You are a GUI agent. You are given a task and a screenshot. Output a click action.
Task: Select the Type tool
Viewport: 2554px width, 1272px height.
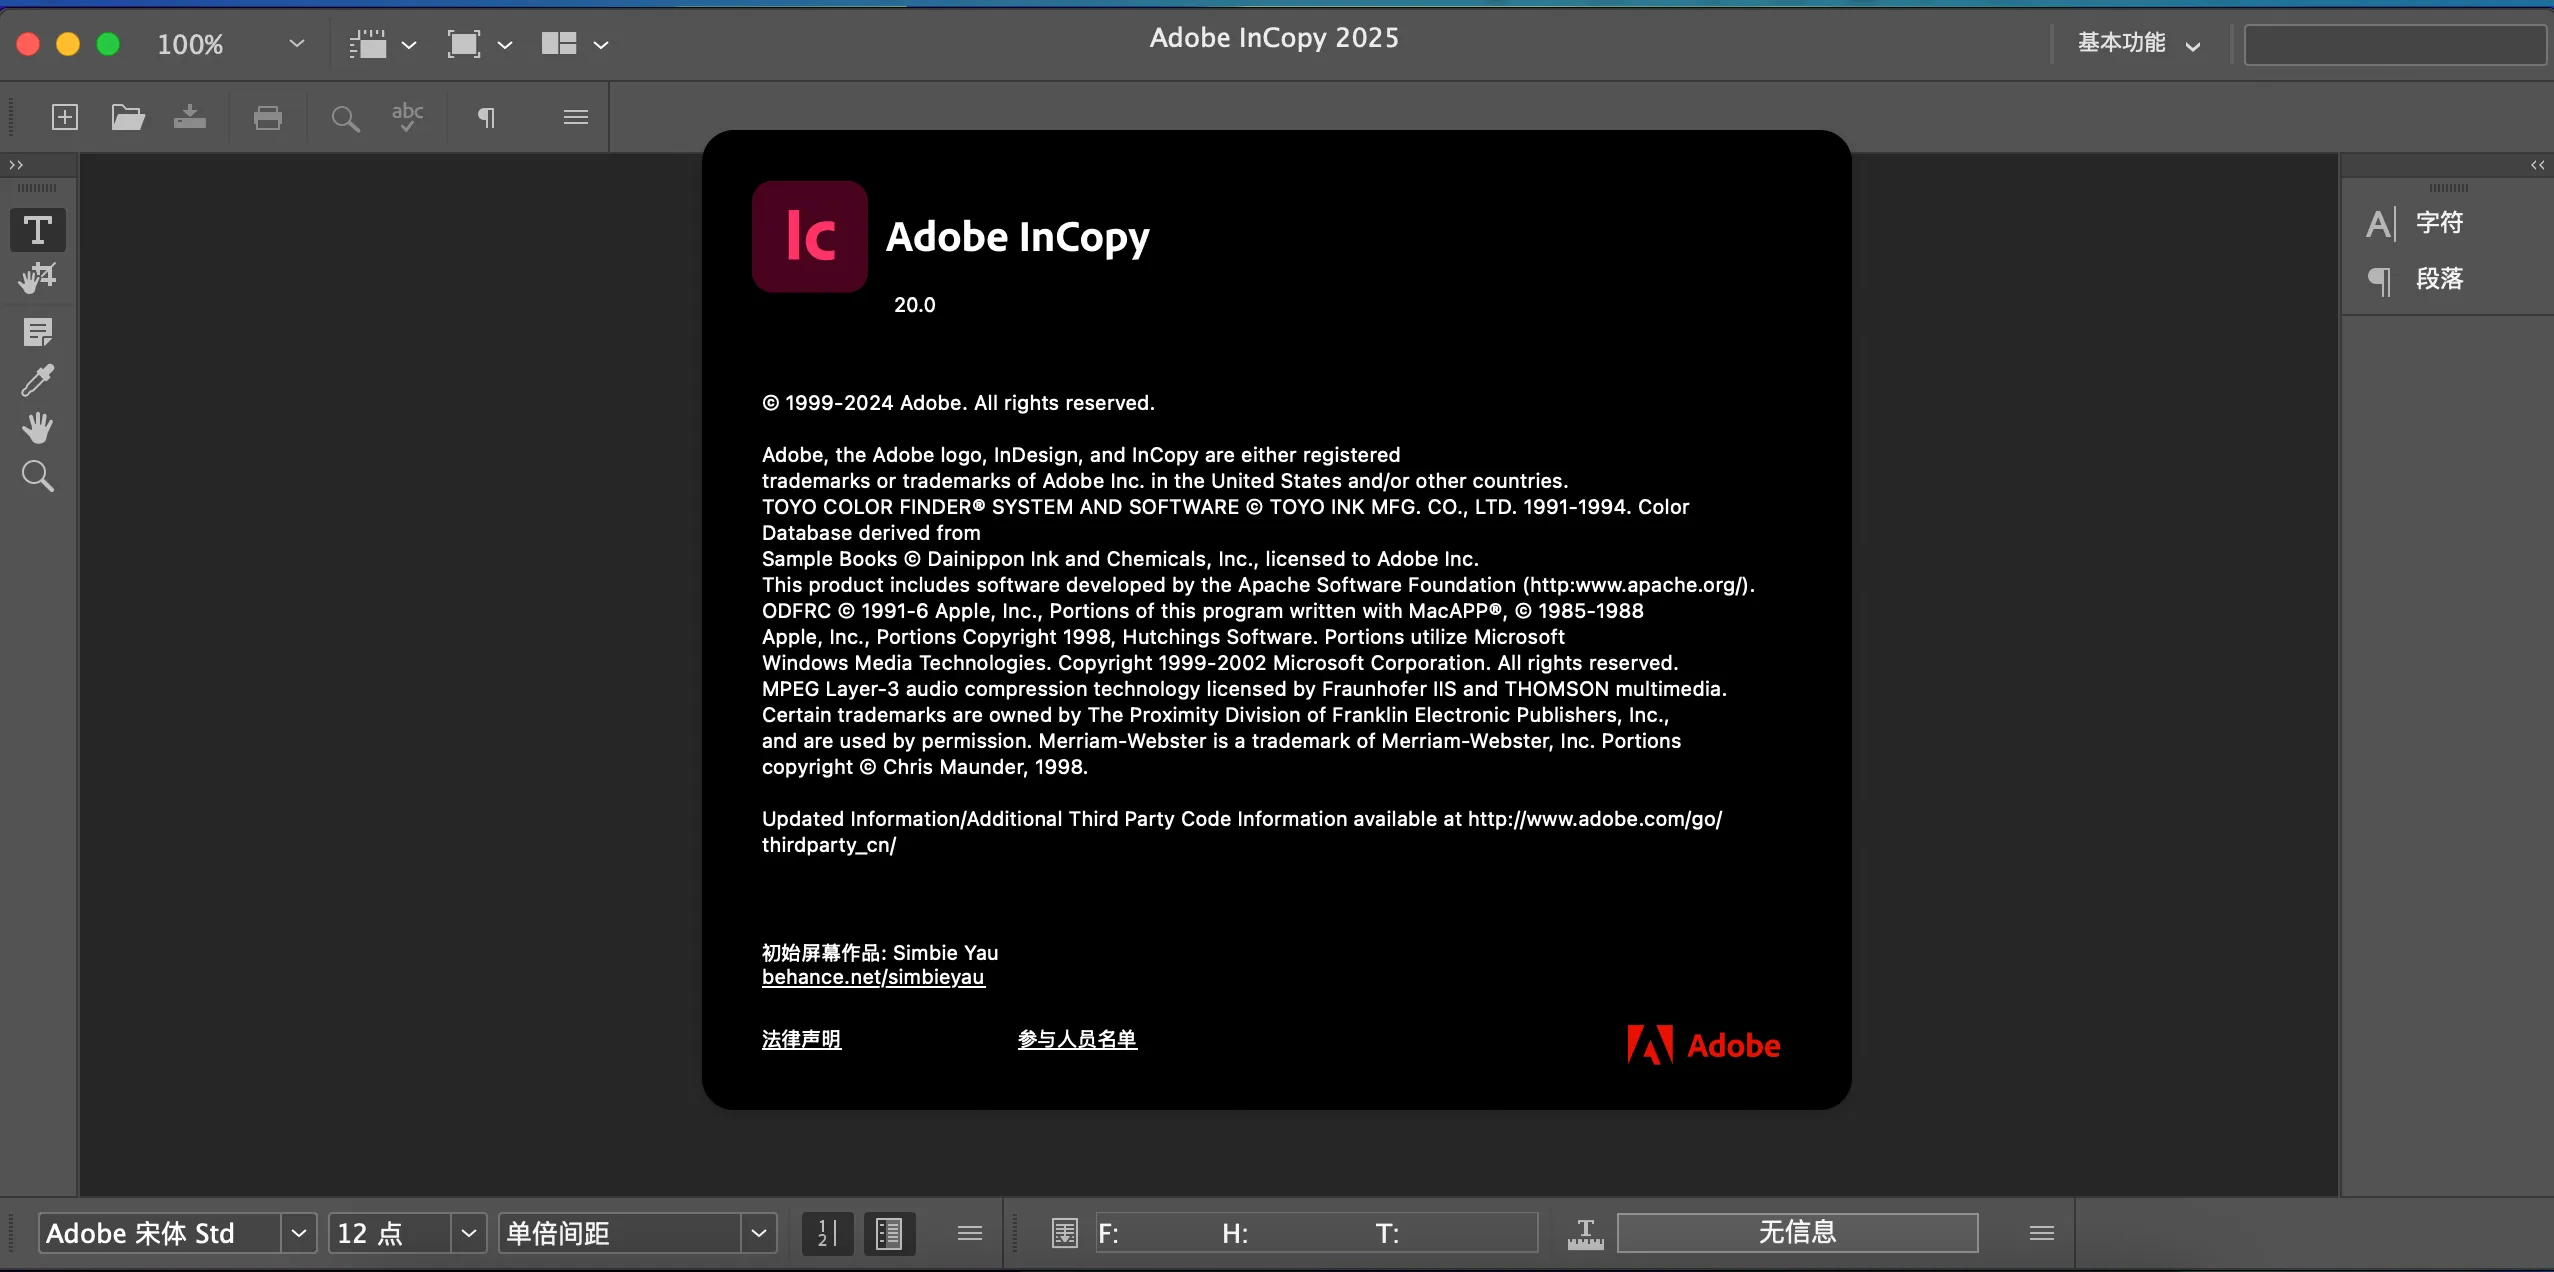38,230
